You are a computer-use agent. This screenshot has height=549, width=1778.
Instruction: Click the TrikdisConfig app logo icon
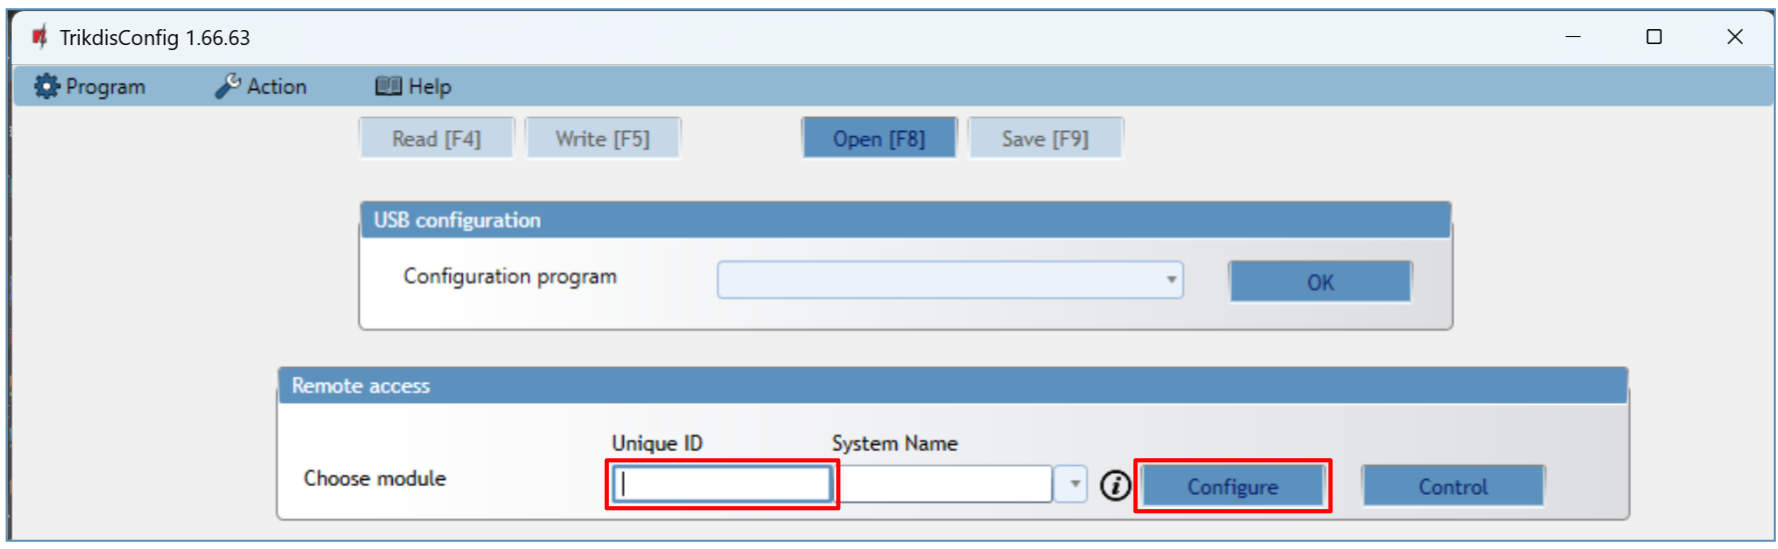point(39,38)
